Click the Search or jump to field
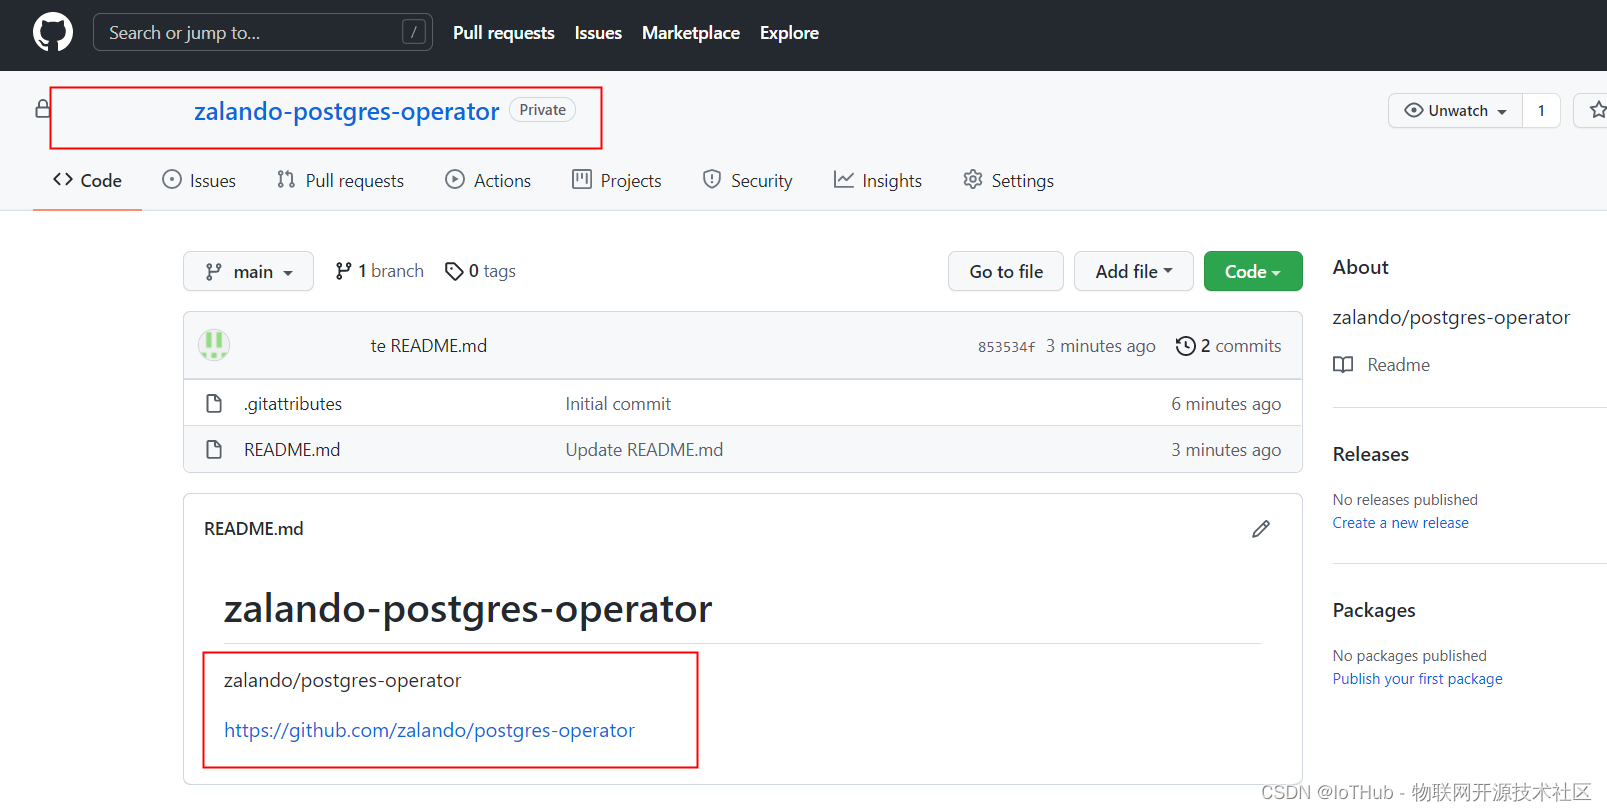Viewport: 1607px width, 811px height. coord(263,32)
